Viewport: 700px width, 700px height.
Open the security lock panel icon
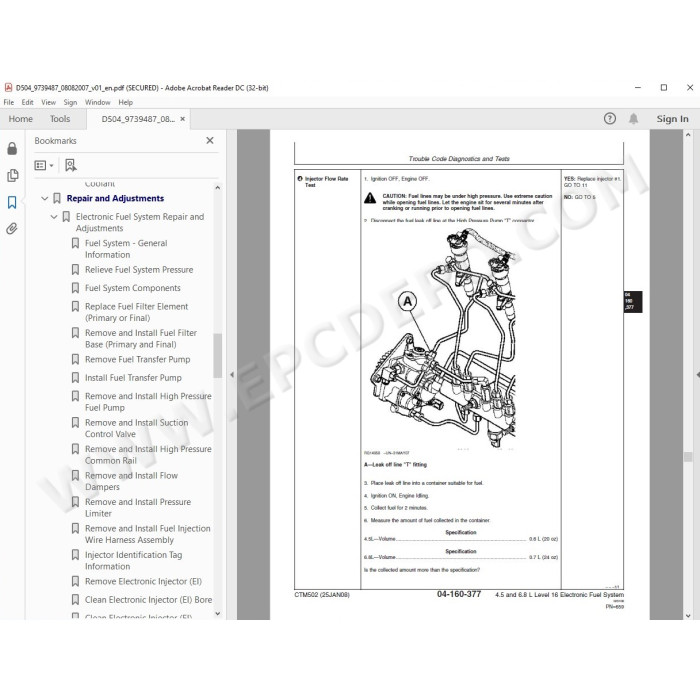pyautogui.click(x=12, y=148)
